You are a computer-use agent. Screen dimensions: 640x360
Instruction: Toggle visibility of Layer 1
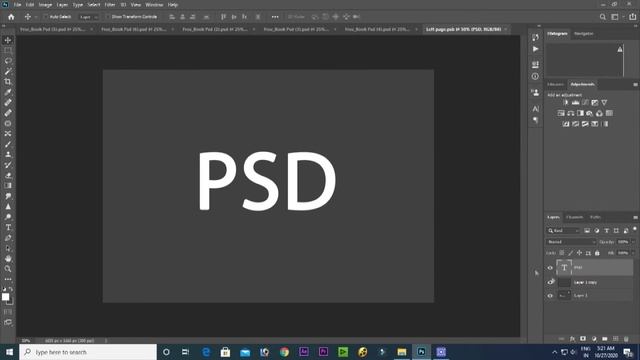pyautogui.click(x=550, y=296)
